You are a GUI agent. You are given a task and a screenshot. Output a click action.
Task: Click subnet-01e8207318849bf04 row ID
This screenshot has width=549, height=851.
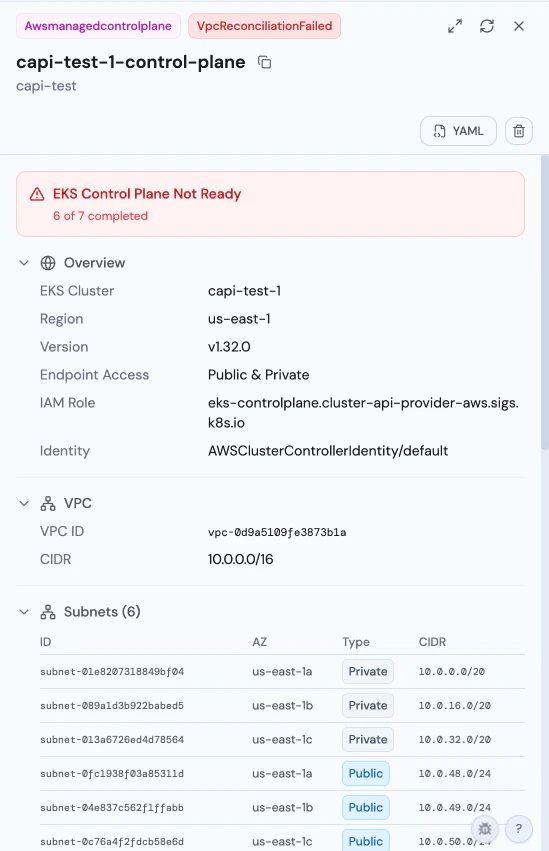112,672
